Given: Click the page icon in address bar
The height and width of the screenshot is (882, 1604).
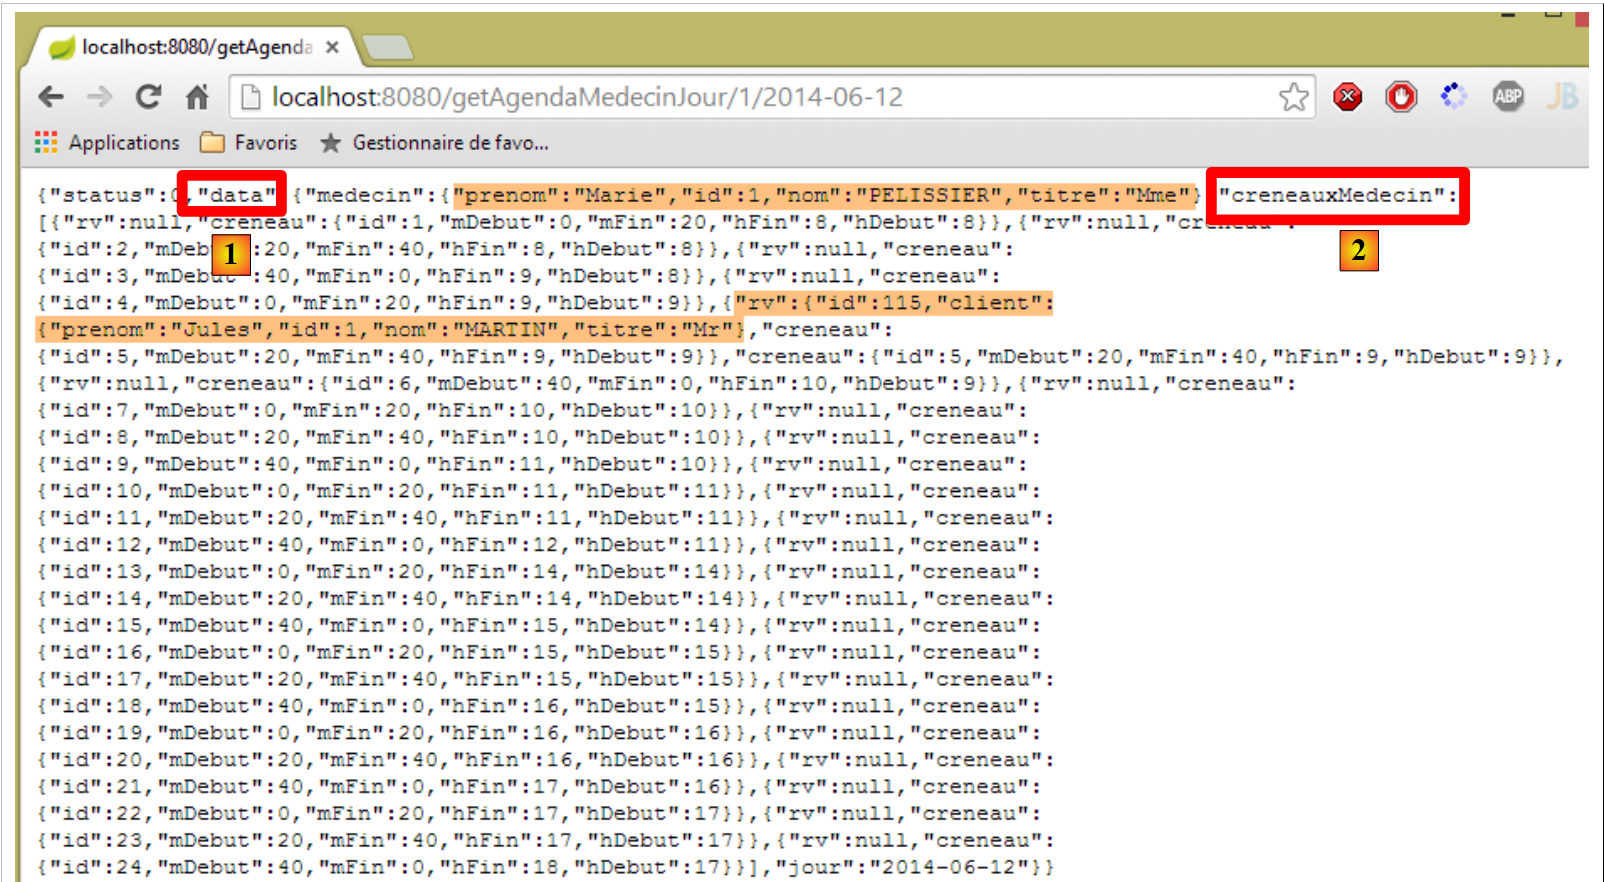Looking at the screenshot, I should point(251,97).
